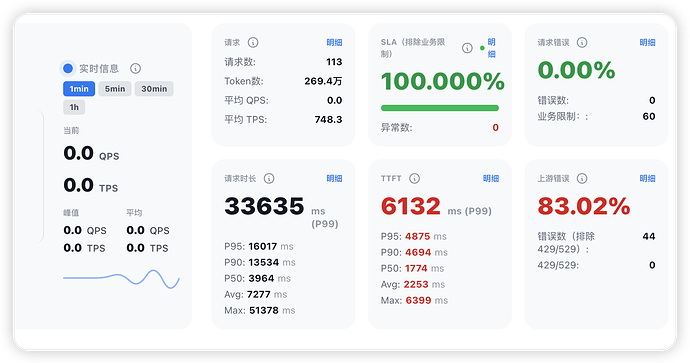The image size is (690, 363).
Task: Click info icon beside TTFT
Action: (415, 178)
